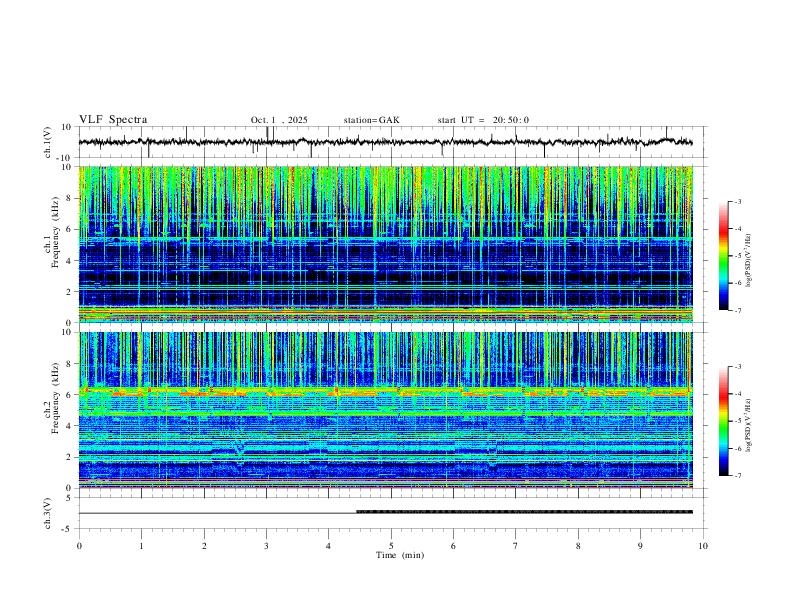Click inside the ch.2 spectrogram panel
Image resolution: width=792 pixels, height=612 pixels.
[385, 410]
